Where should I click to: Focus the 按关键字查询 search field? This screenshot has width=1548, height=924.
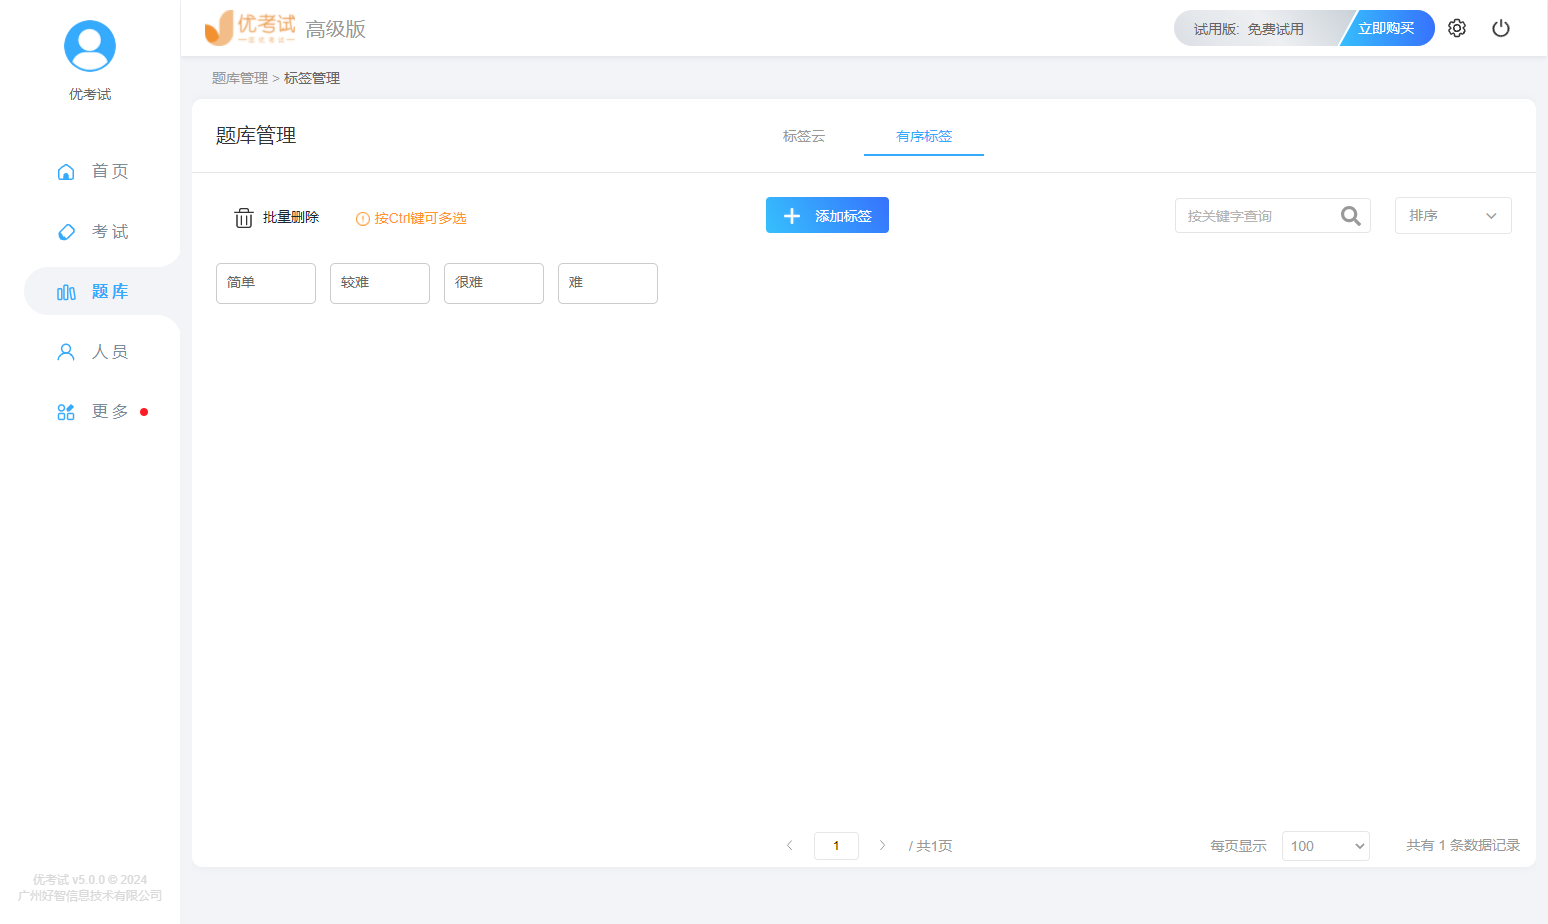(x=1272, y=216)
